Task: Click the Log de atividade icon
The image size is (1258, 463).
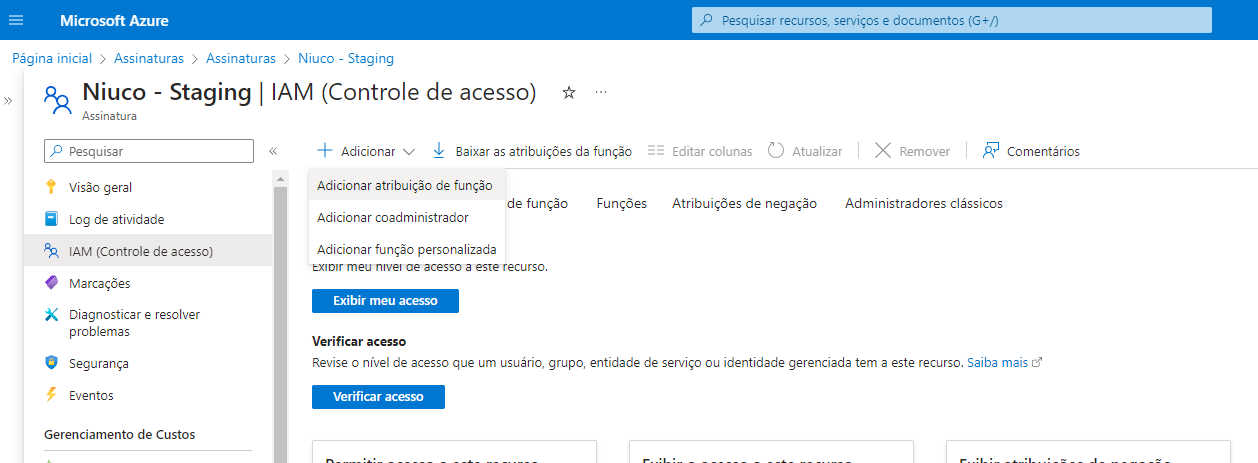Action: coord(52,219)
